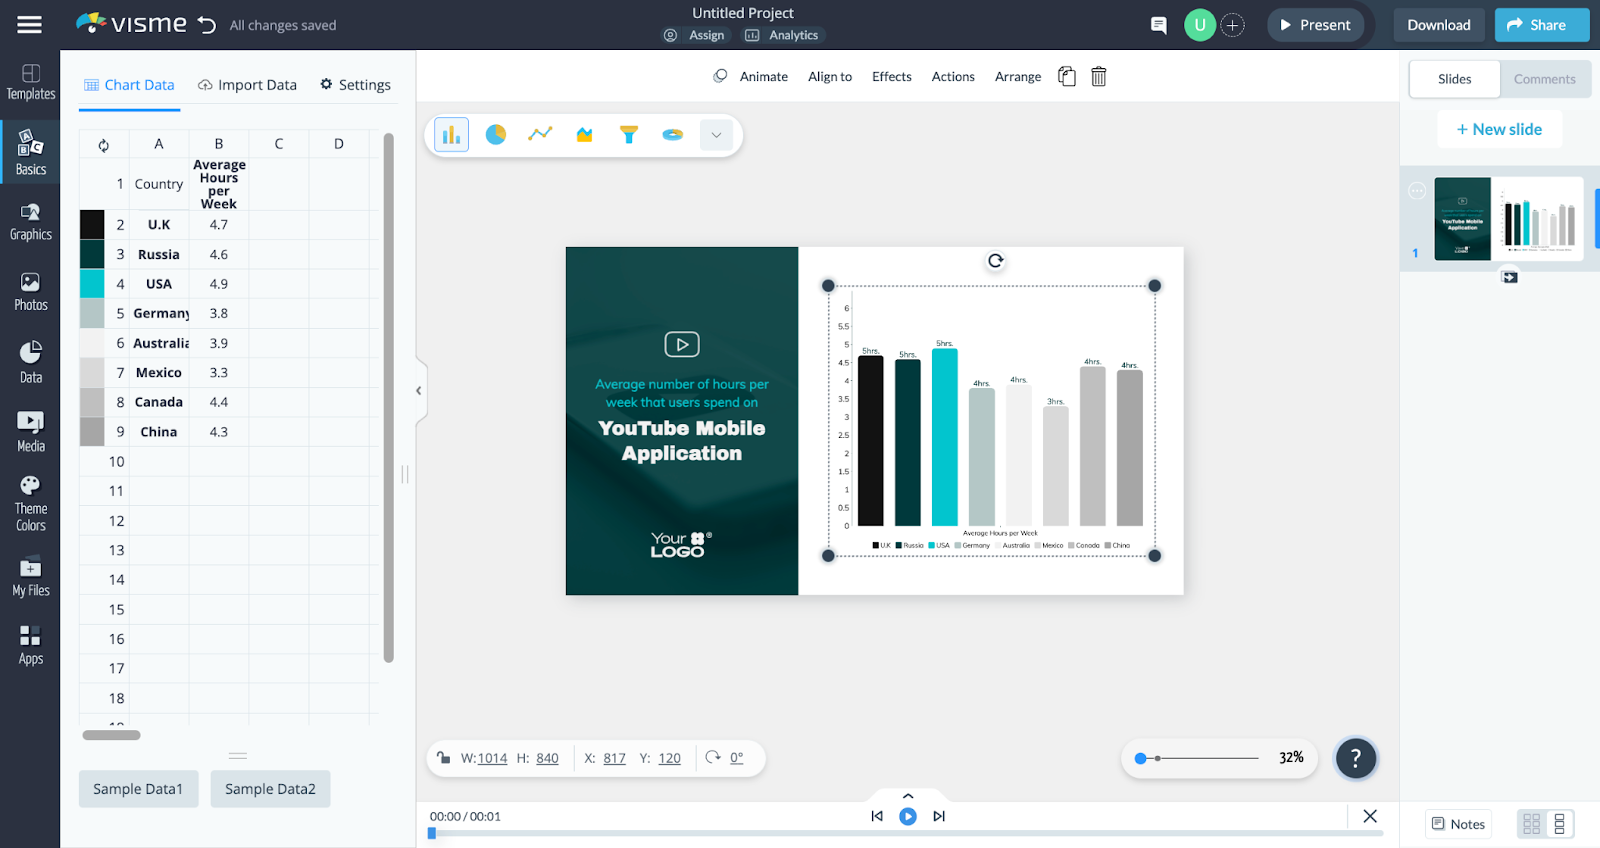This screenshot has height=848, width=1600.
Task: Play the timeline animation
Action: 908,816
